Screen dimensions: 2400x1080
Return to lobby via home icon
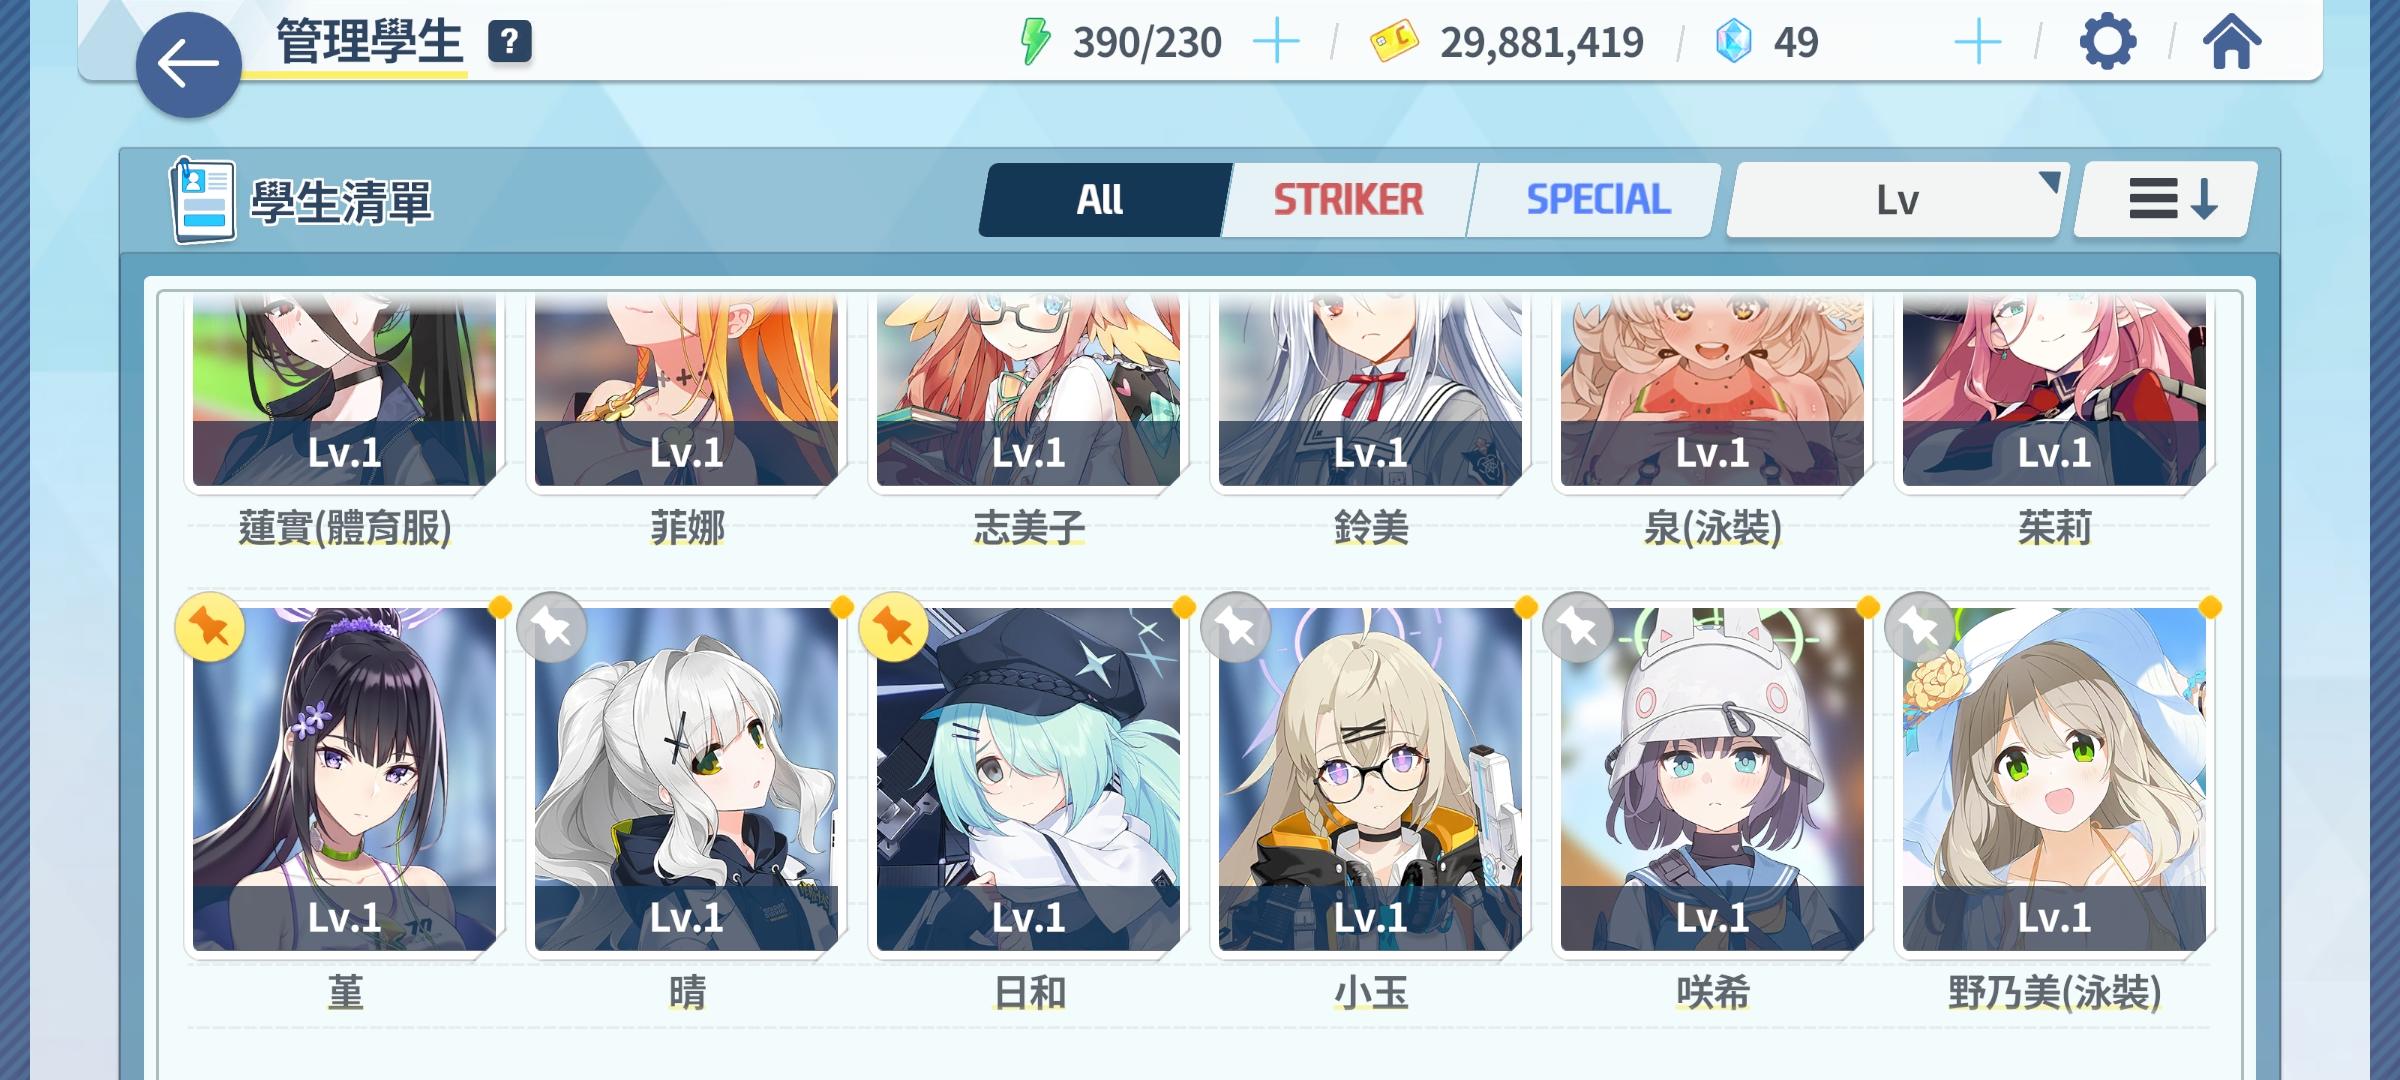pyautogui.click(x=2232, y=42)
